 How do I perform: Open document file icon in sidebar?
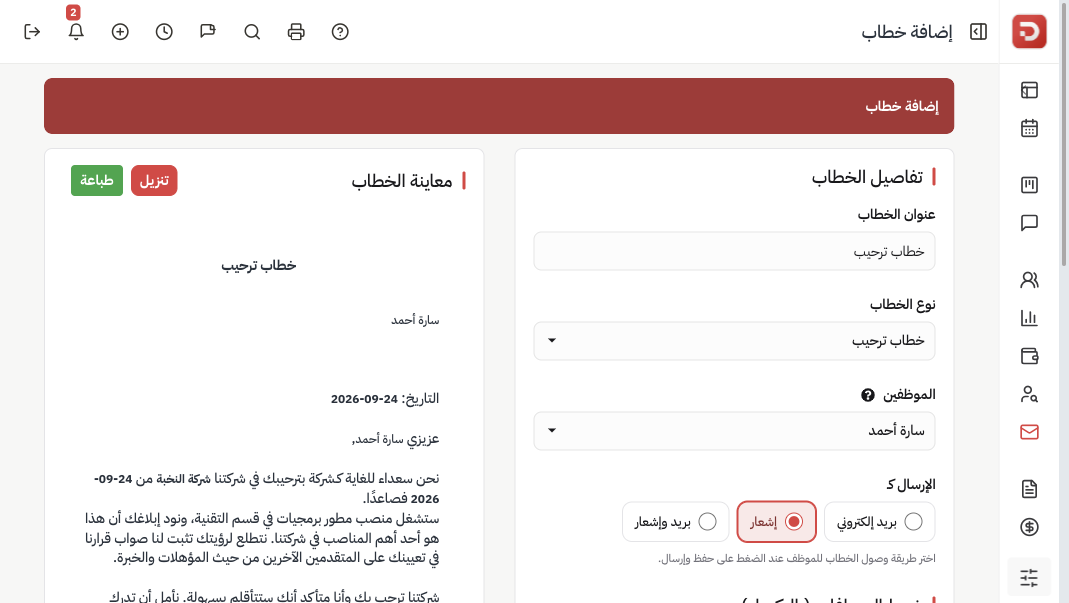1029,488
